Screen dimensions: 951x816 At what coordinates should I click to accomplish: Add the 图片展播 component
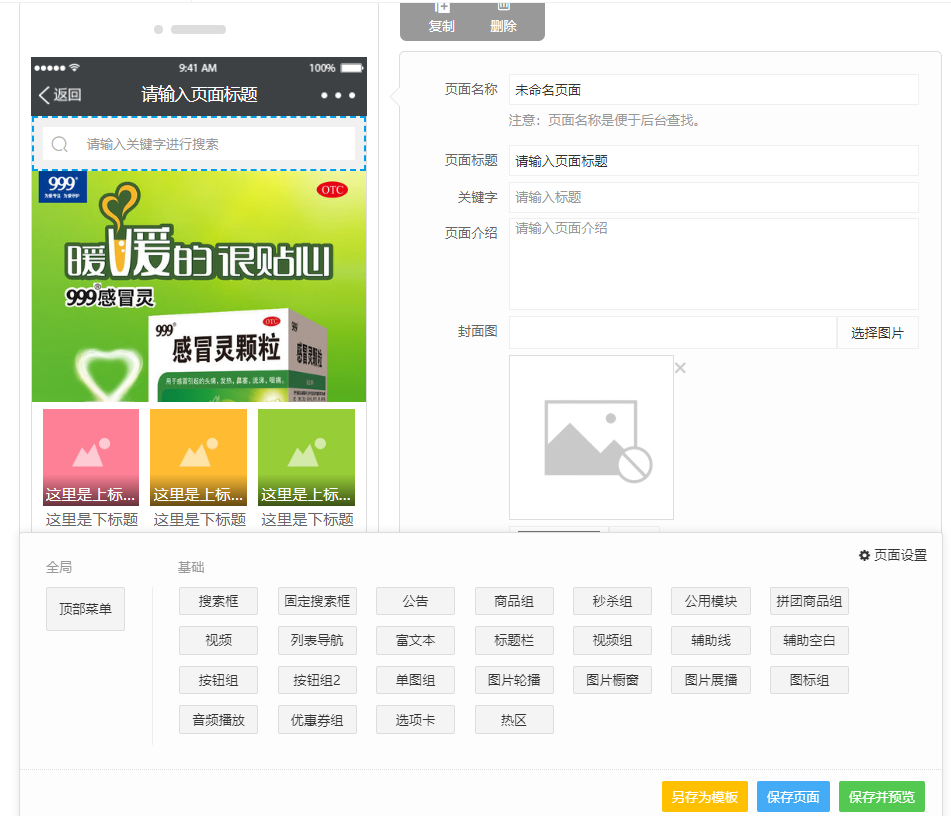coord(711,680)
